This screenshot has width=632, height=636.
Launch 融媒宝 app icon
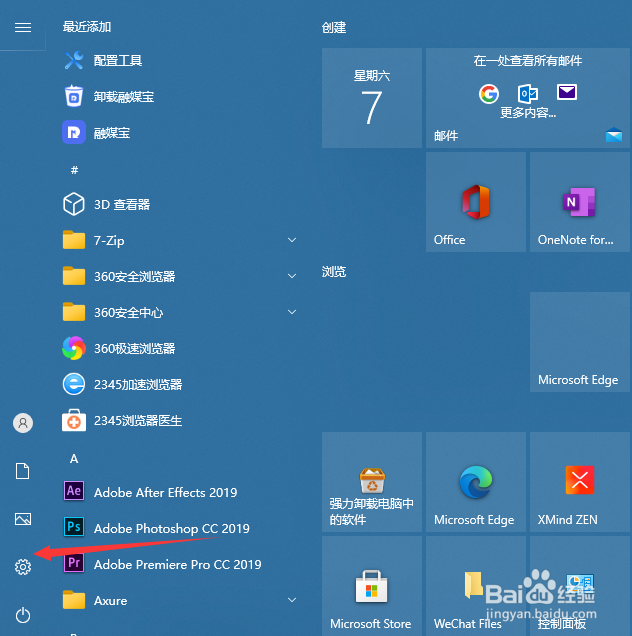pyautogui.click(x=74, y=132)
